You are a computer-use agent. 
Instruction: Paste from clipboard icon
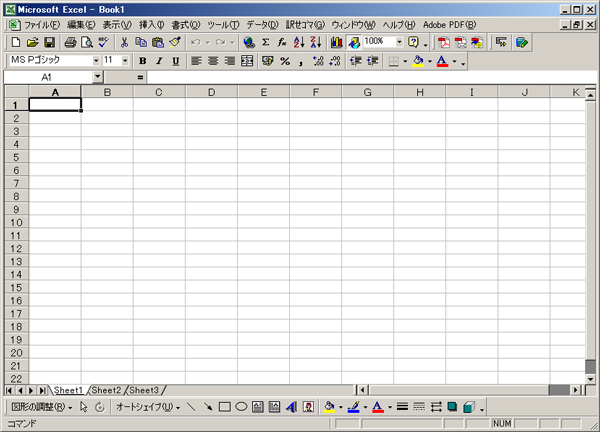[158, 42]
